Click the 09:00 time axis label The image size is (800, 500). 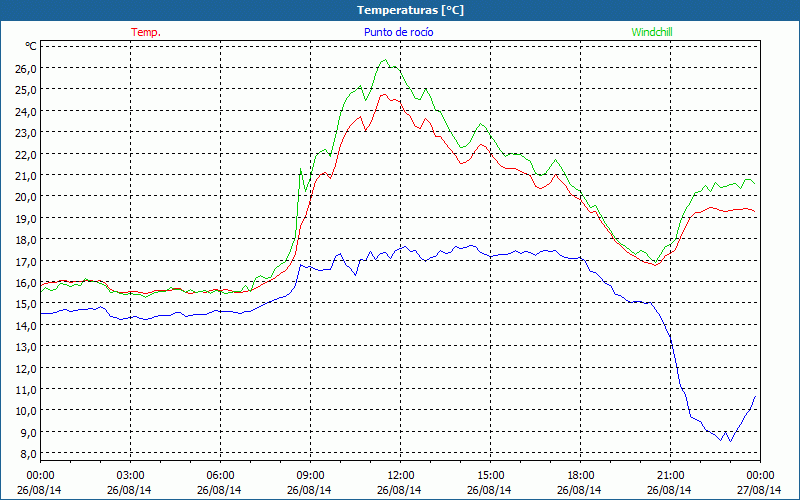pyautogui.click(x=310, y=476)
